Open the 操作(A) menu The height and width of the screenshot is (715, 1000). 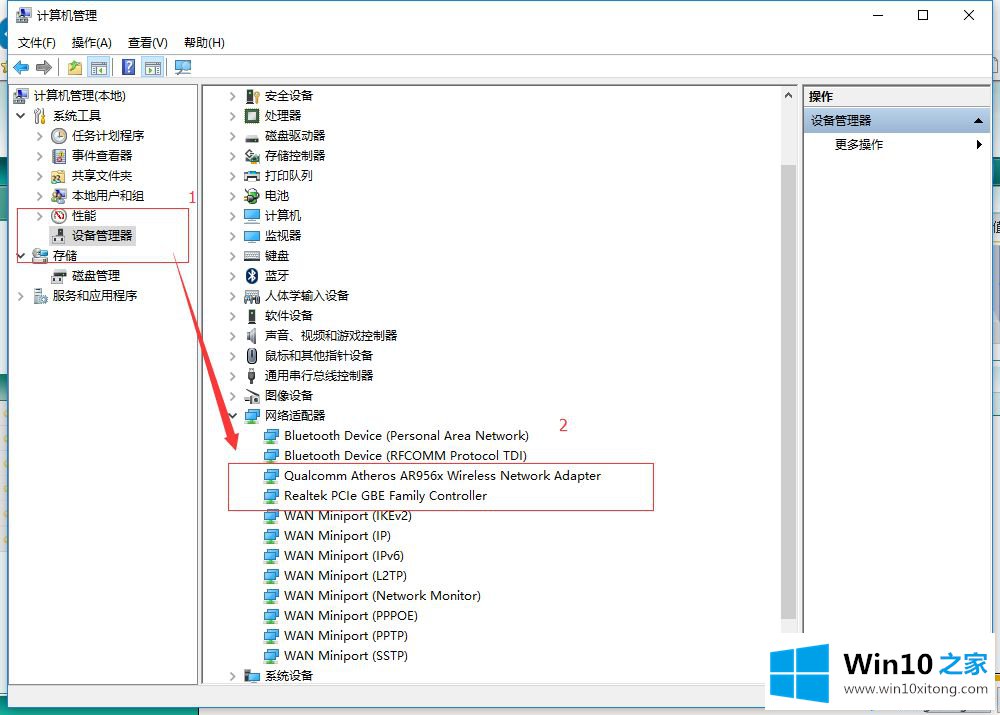[92, 43]
